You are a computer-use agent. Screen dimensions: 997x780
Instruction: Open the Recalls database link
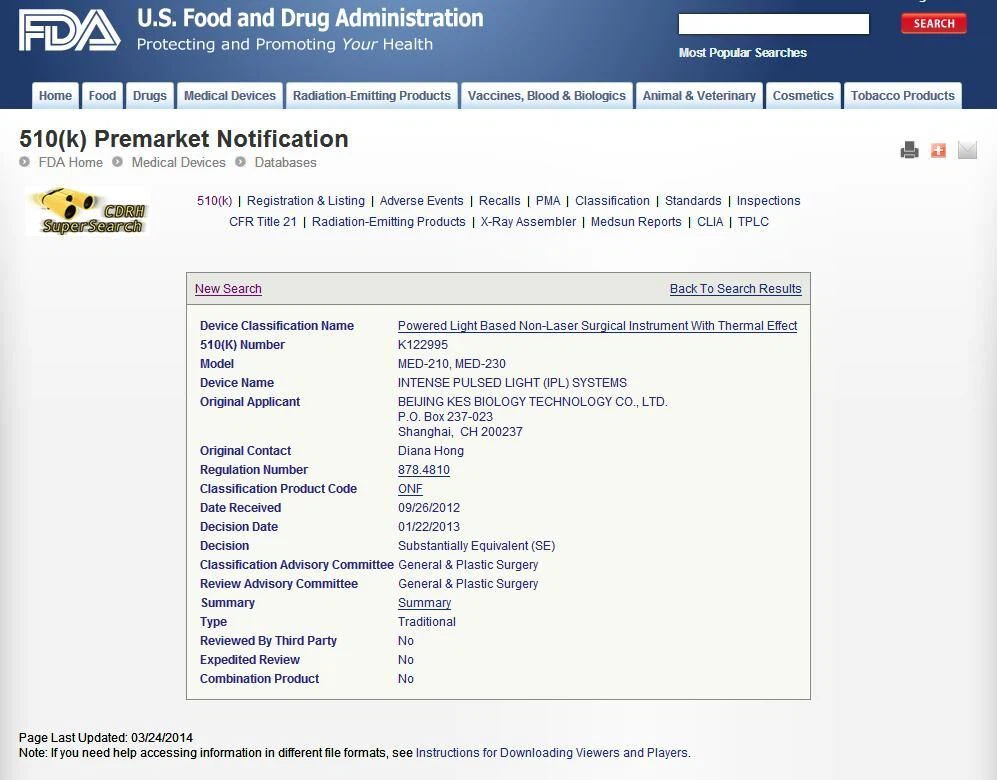(x=499, y=201)
